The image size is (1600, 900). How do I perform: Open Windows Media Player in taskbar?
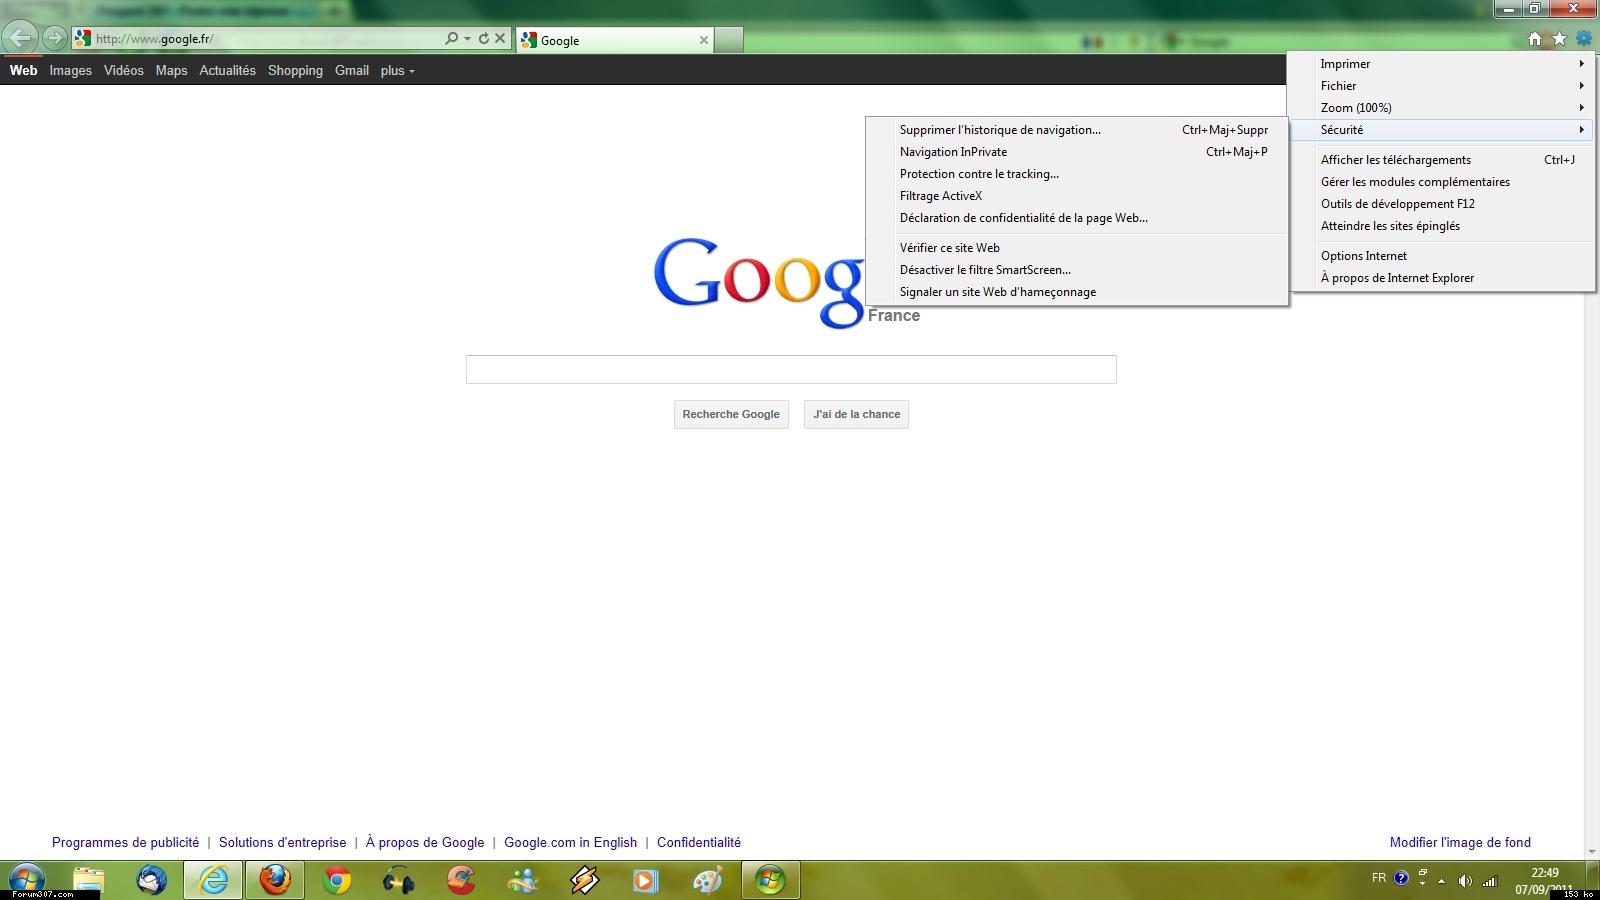[646, 880]
